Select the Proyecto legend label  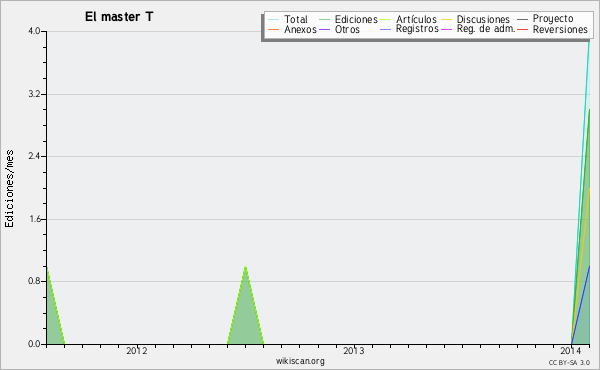553,19
